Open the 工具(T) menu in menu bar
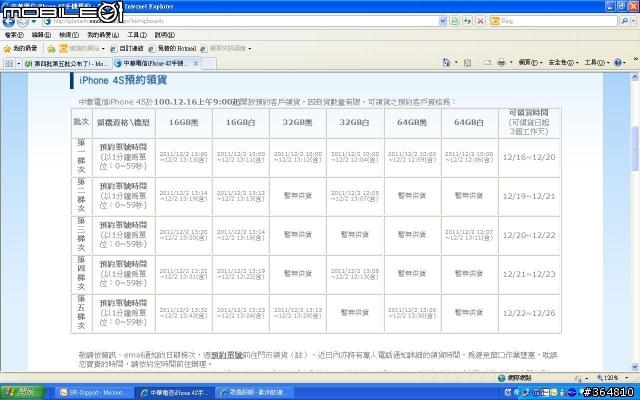 [x=137, y=35]
